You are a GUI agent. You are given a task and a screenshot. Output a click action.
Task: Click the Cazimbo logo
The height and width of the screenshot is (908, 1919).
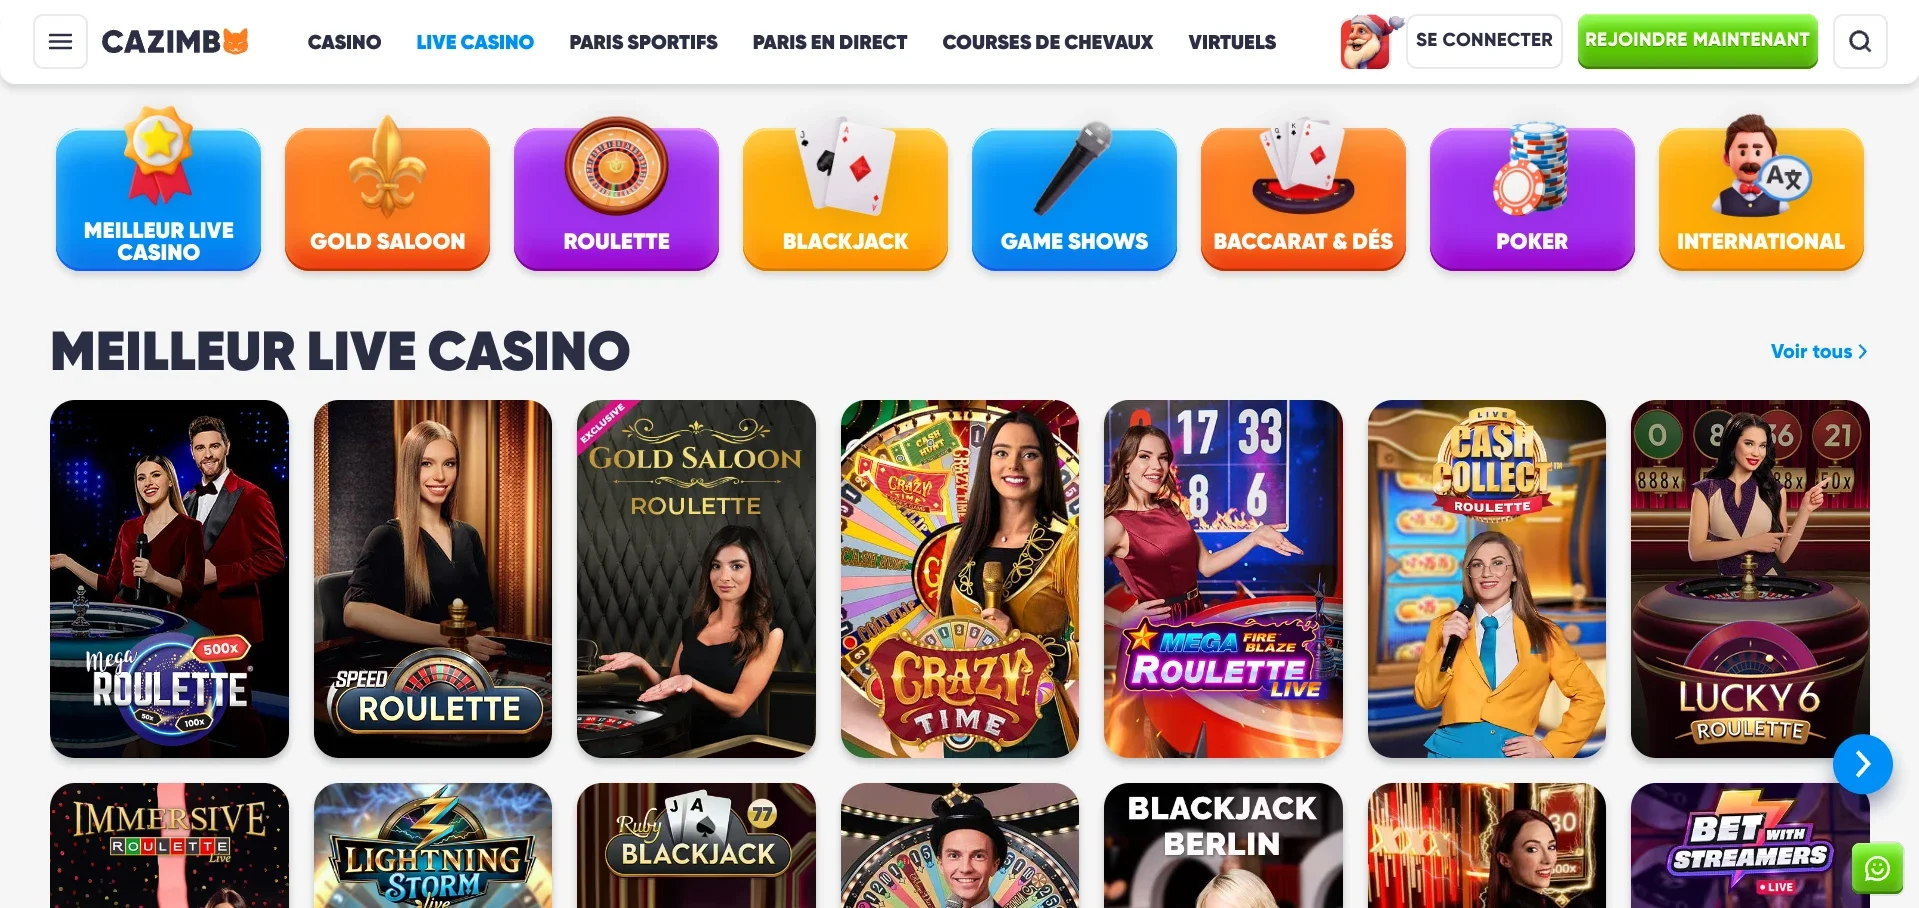(175, 42)
